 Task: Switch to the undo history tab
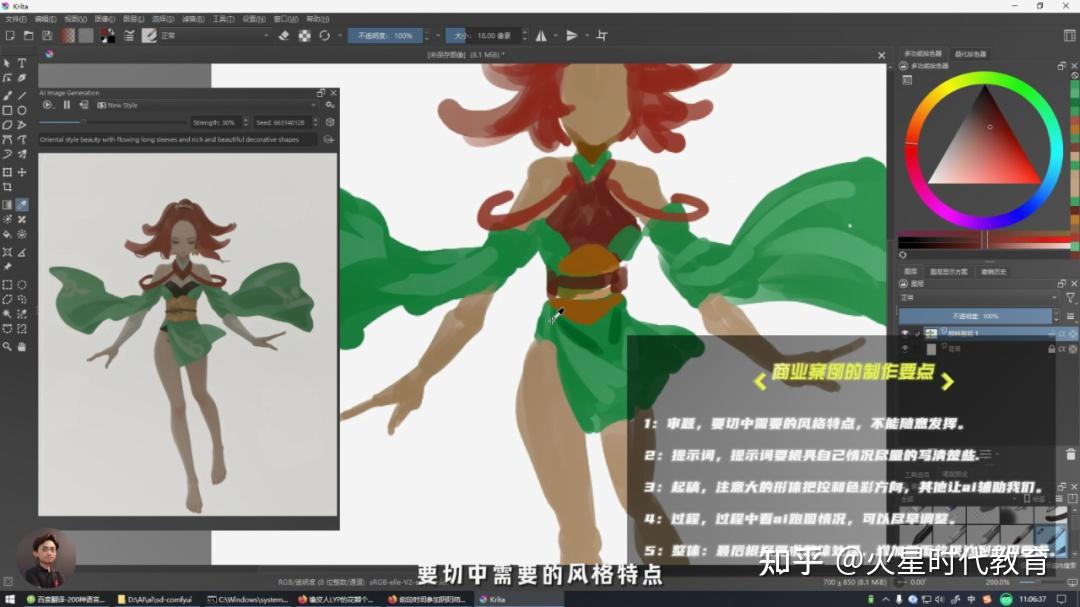994,271
